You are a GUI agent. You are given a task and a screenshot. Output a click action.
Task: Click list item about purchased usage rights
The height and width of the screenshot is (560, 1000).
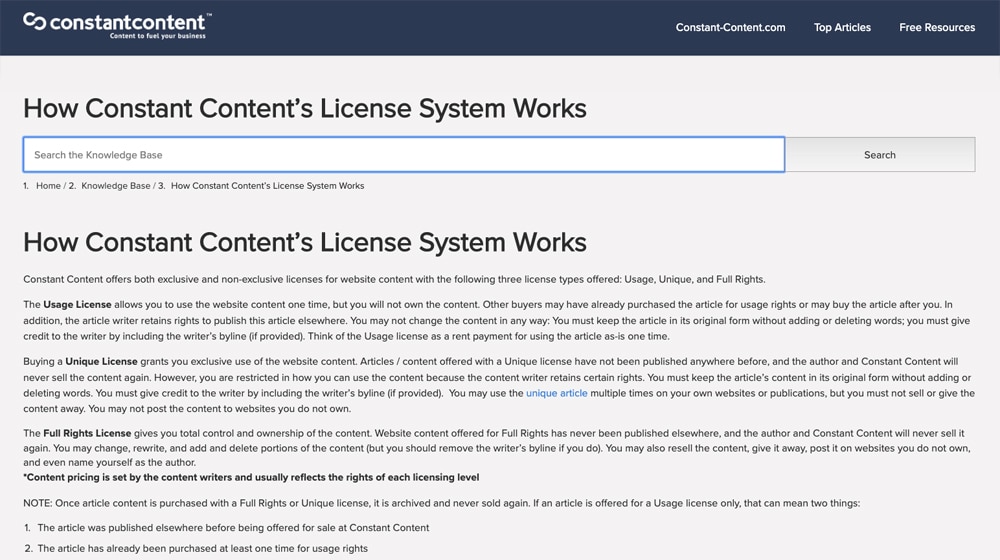point(202,548)
